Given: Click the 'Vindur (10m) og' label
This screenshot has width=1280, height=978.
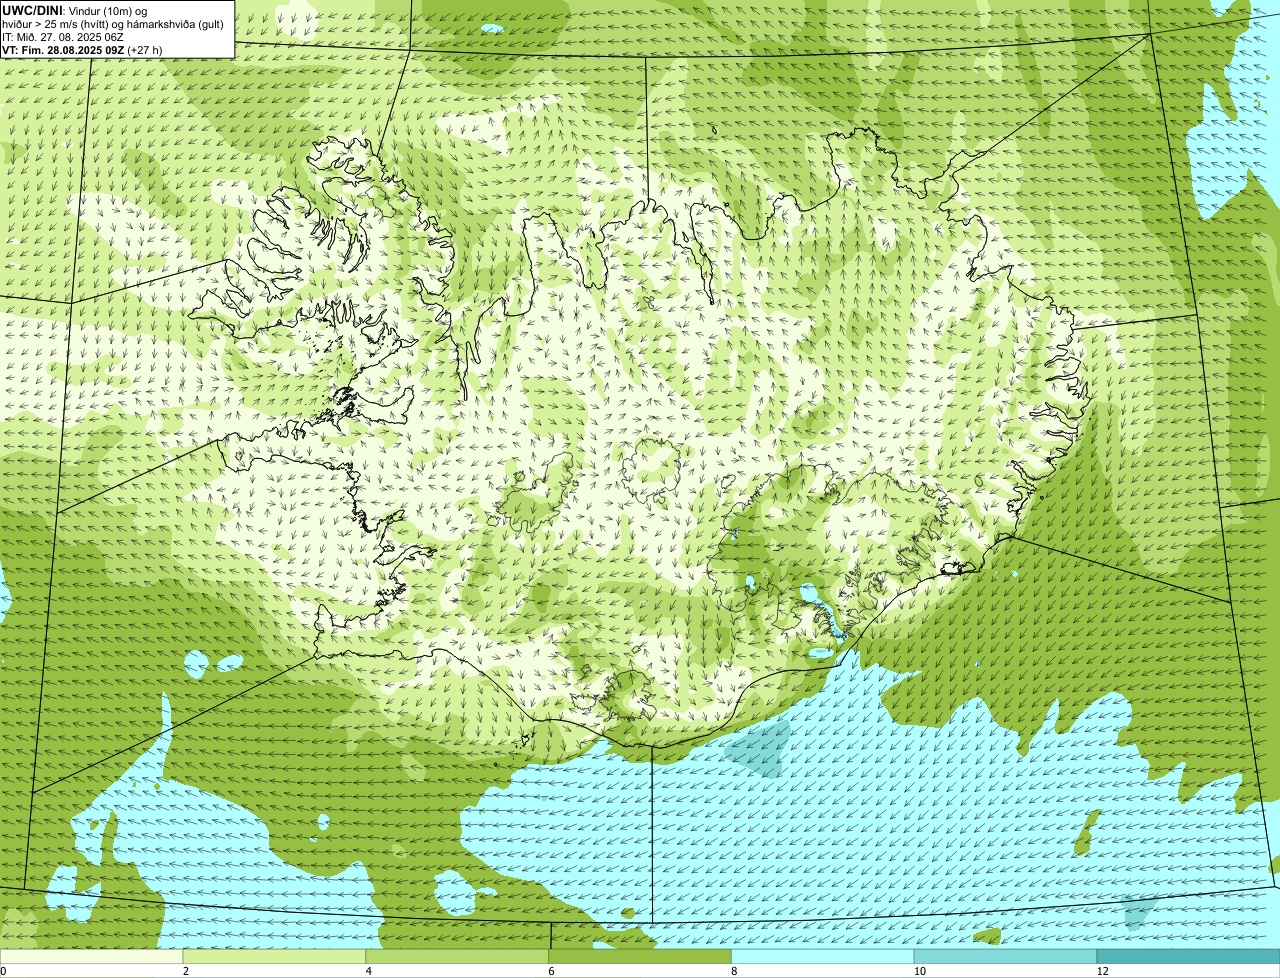Looking at the screenshot, I should pos(108,10).
